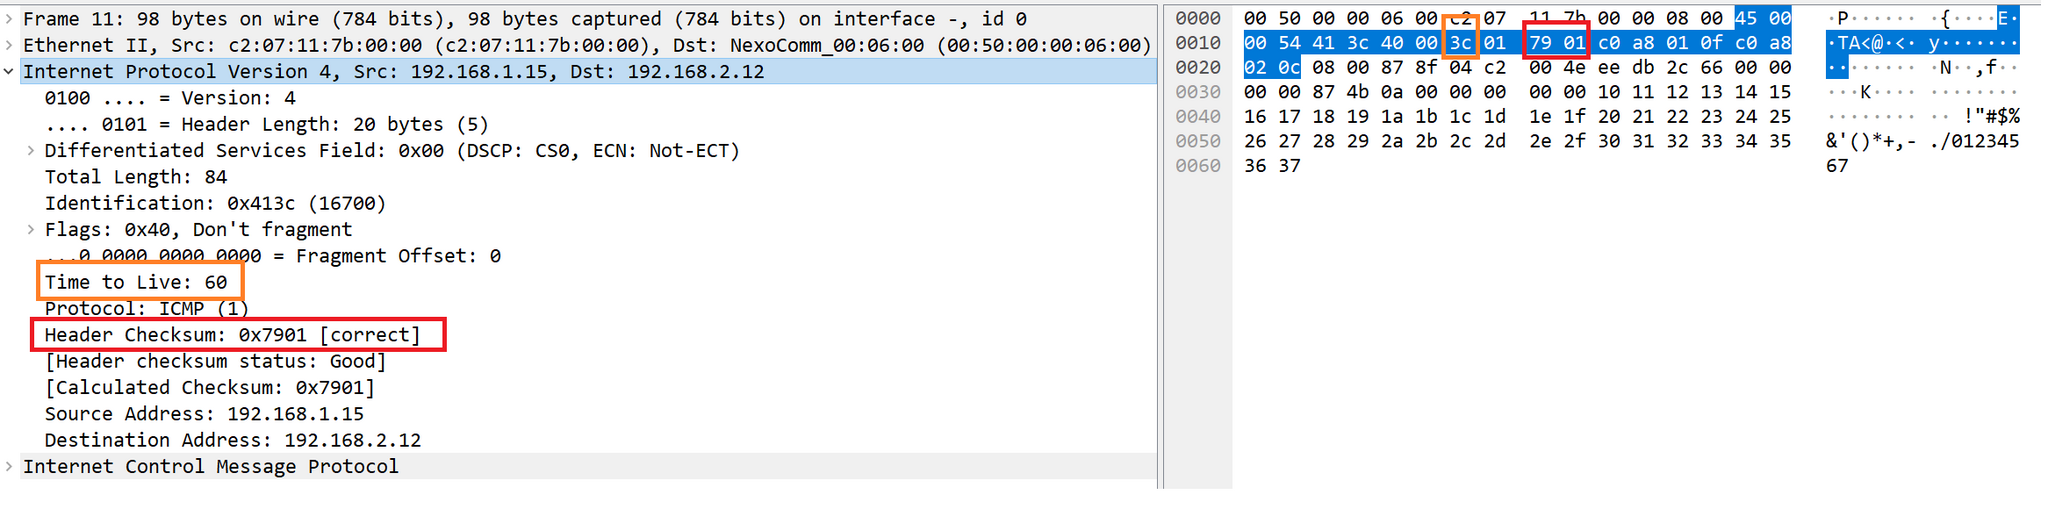This screenshot has height=509, width=2048.
Task: Select the Calculated Checksum line
Action: tap(210, 387)
